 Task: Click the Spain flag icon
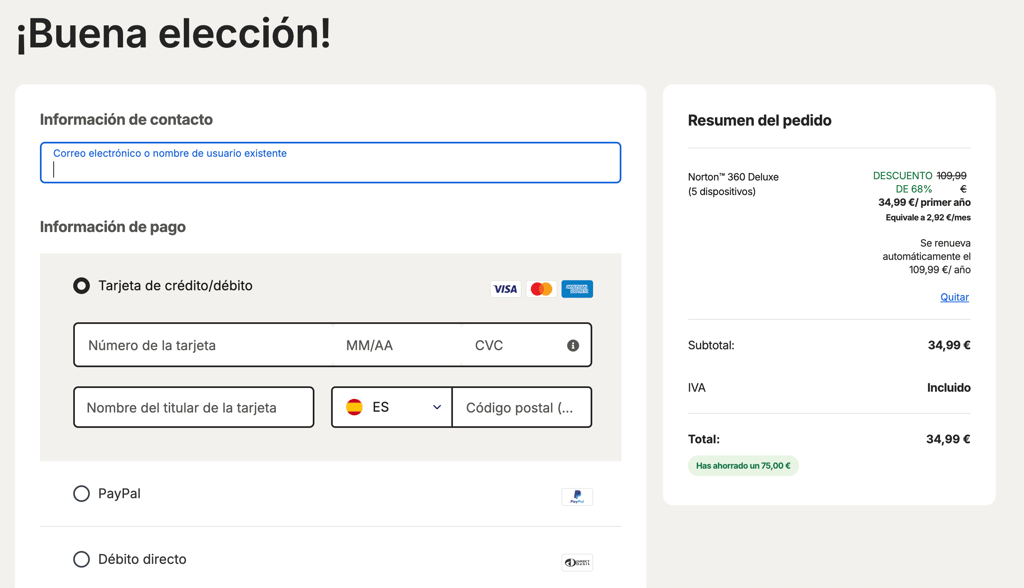tap(355, 407)
